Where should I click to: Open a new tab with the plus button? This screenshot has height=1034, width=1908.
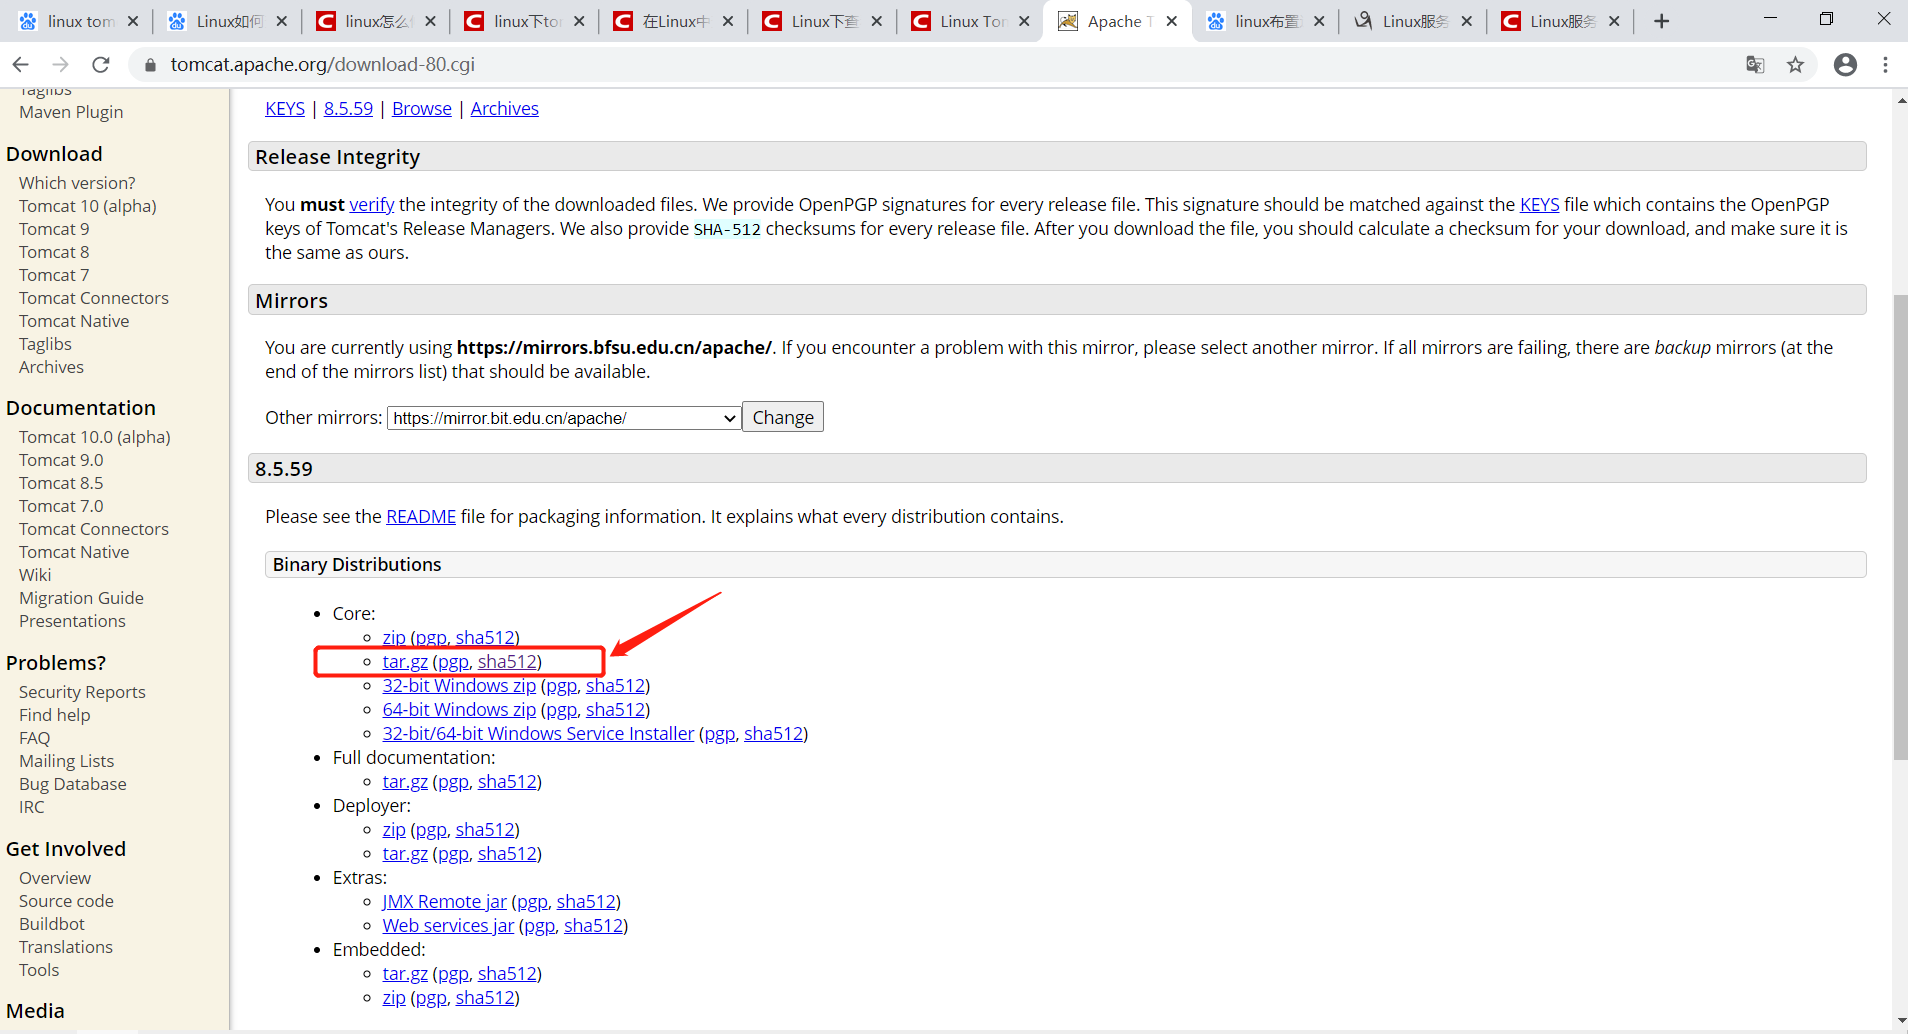tap(1661, 21)
